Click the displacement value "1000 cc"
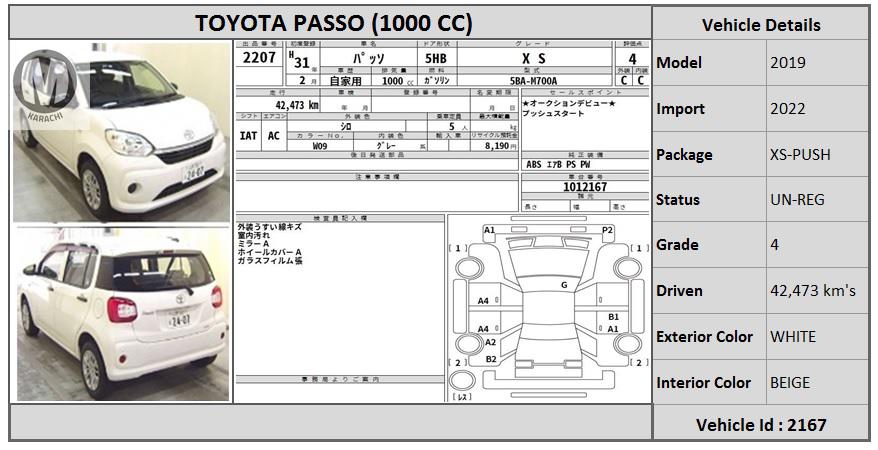 click(396, 81)
